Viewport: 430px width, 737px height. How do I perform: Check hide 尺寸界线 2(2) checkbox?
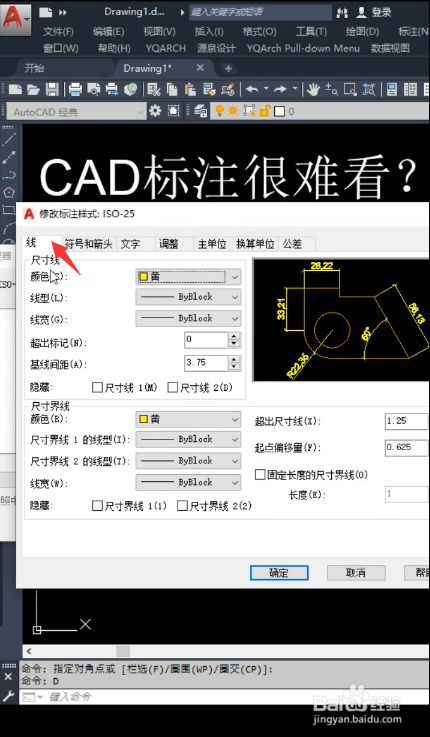pyautogui.click(x=182, y=506)
